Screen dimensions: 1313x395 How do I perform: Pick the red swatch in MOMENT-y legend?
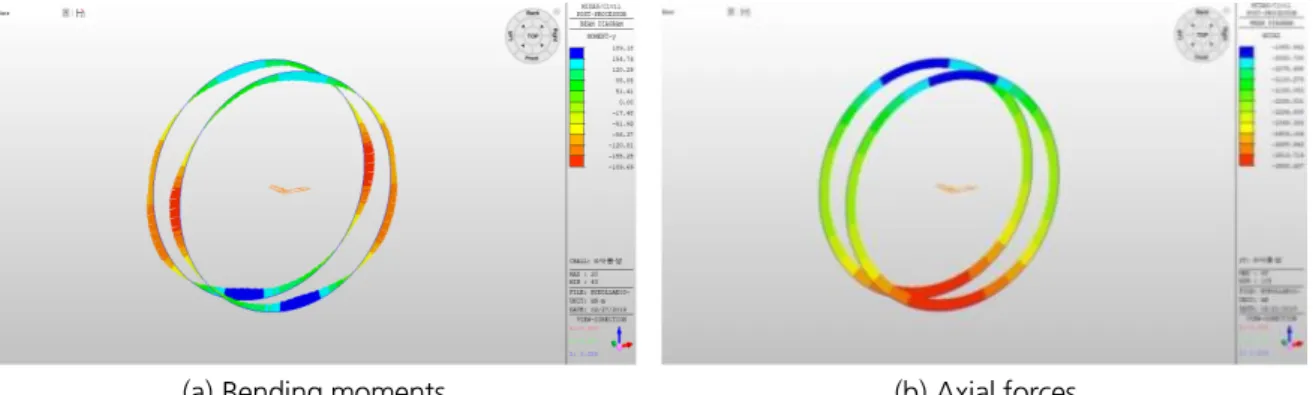(577, 161)
